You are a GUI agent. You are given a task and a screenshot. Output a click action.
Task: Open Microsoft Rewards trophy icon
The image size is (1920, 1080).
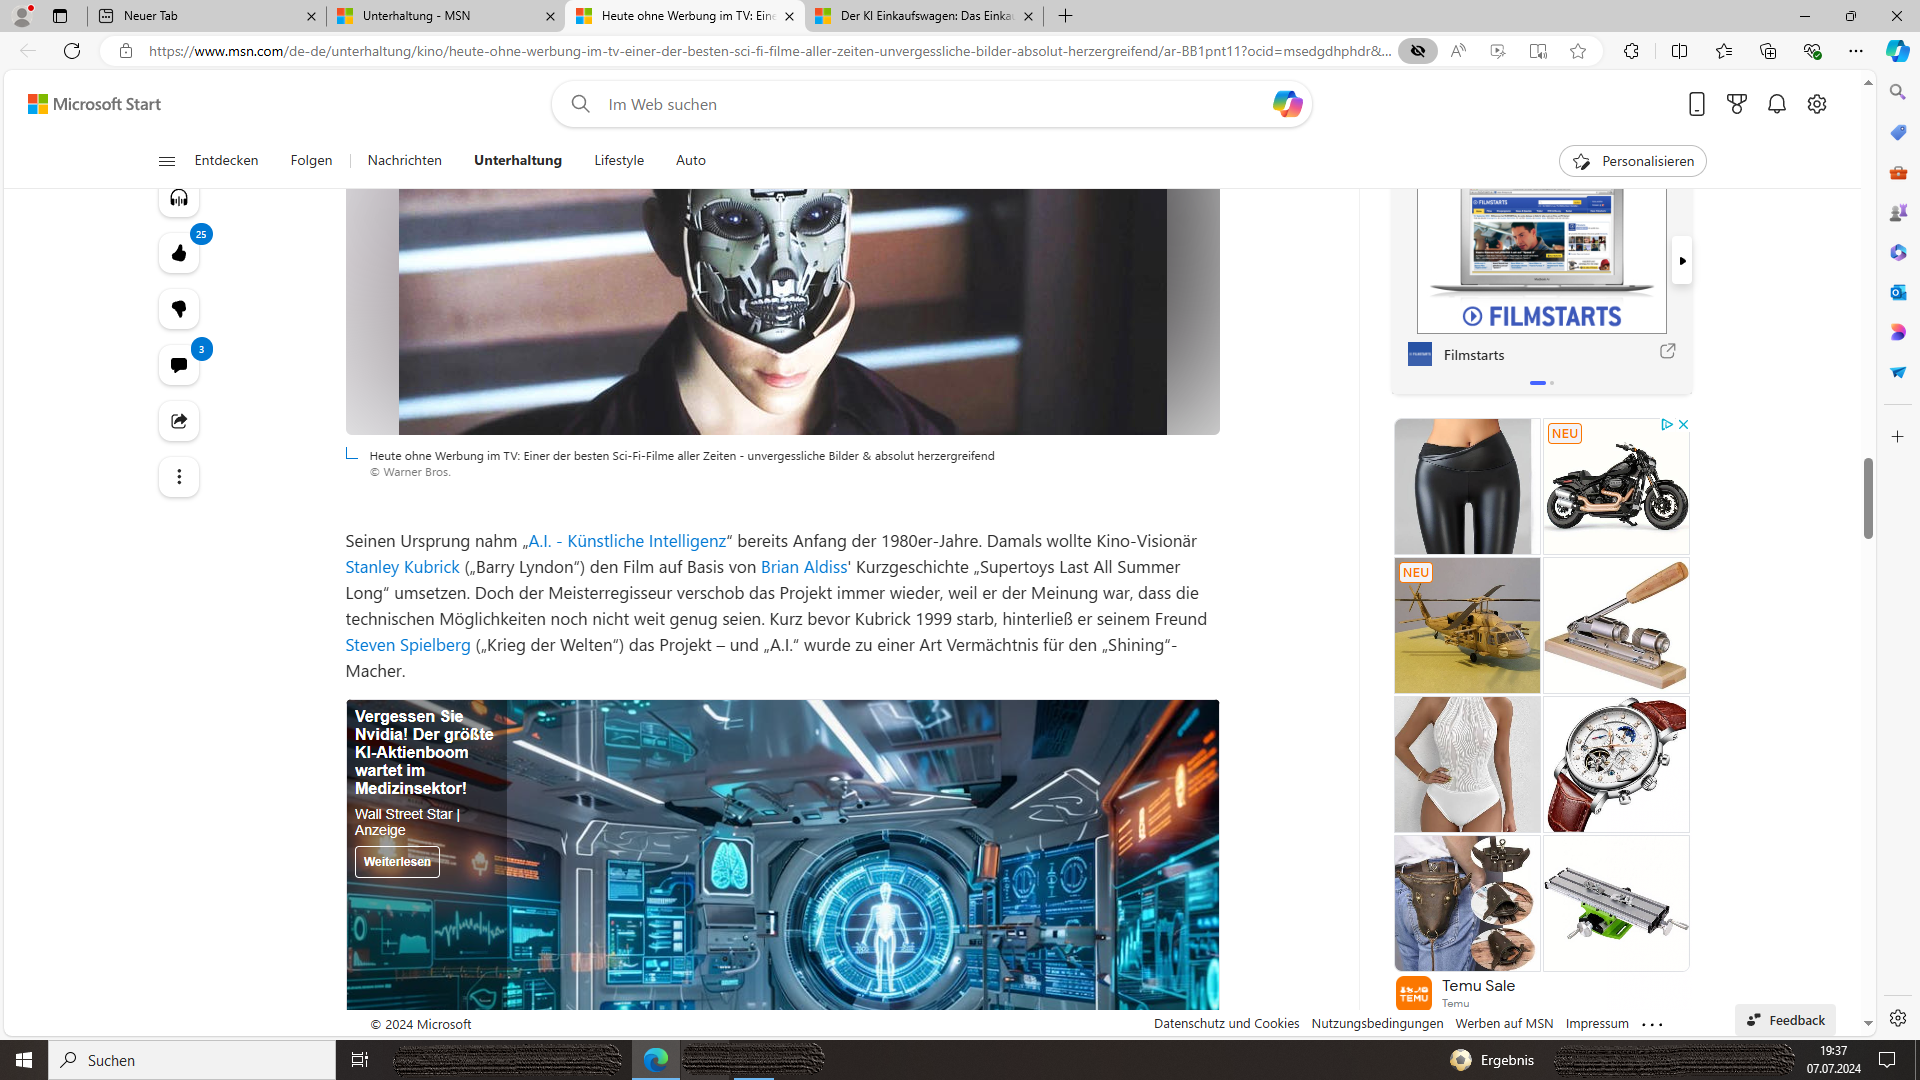1737,104
